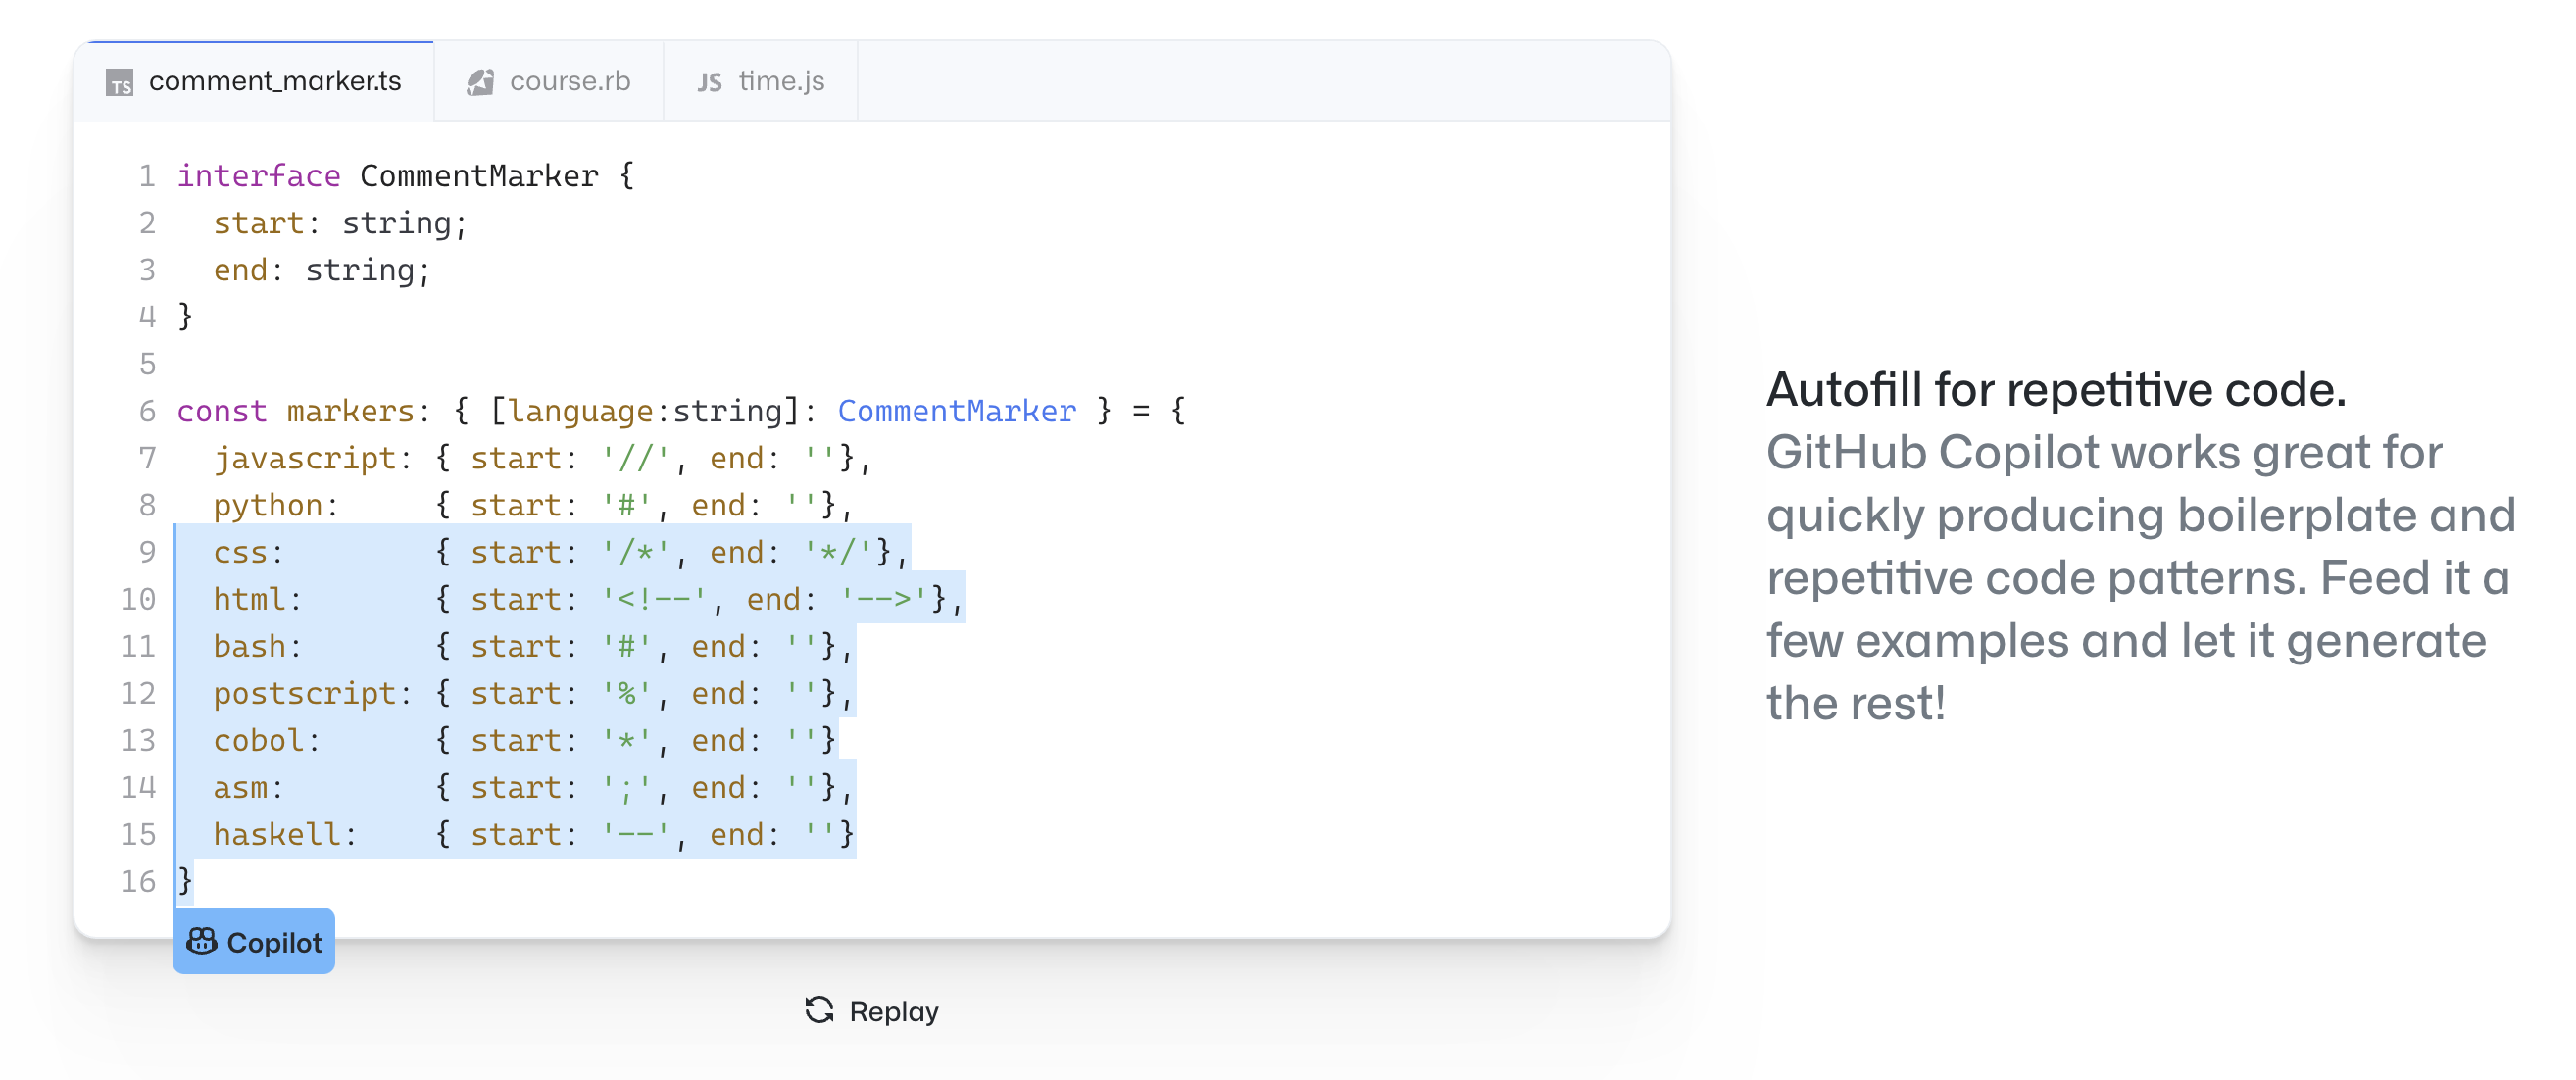Click the JS icon beside time.js
The image size is (2576, 1080).
(710, 82)
